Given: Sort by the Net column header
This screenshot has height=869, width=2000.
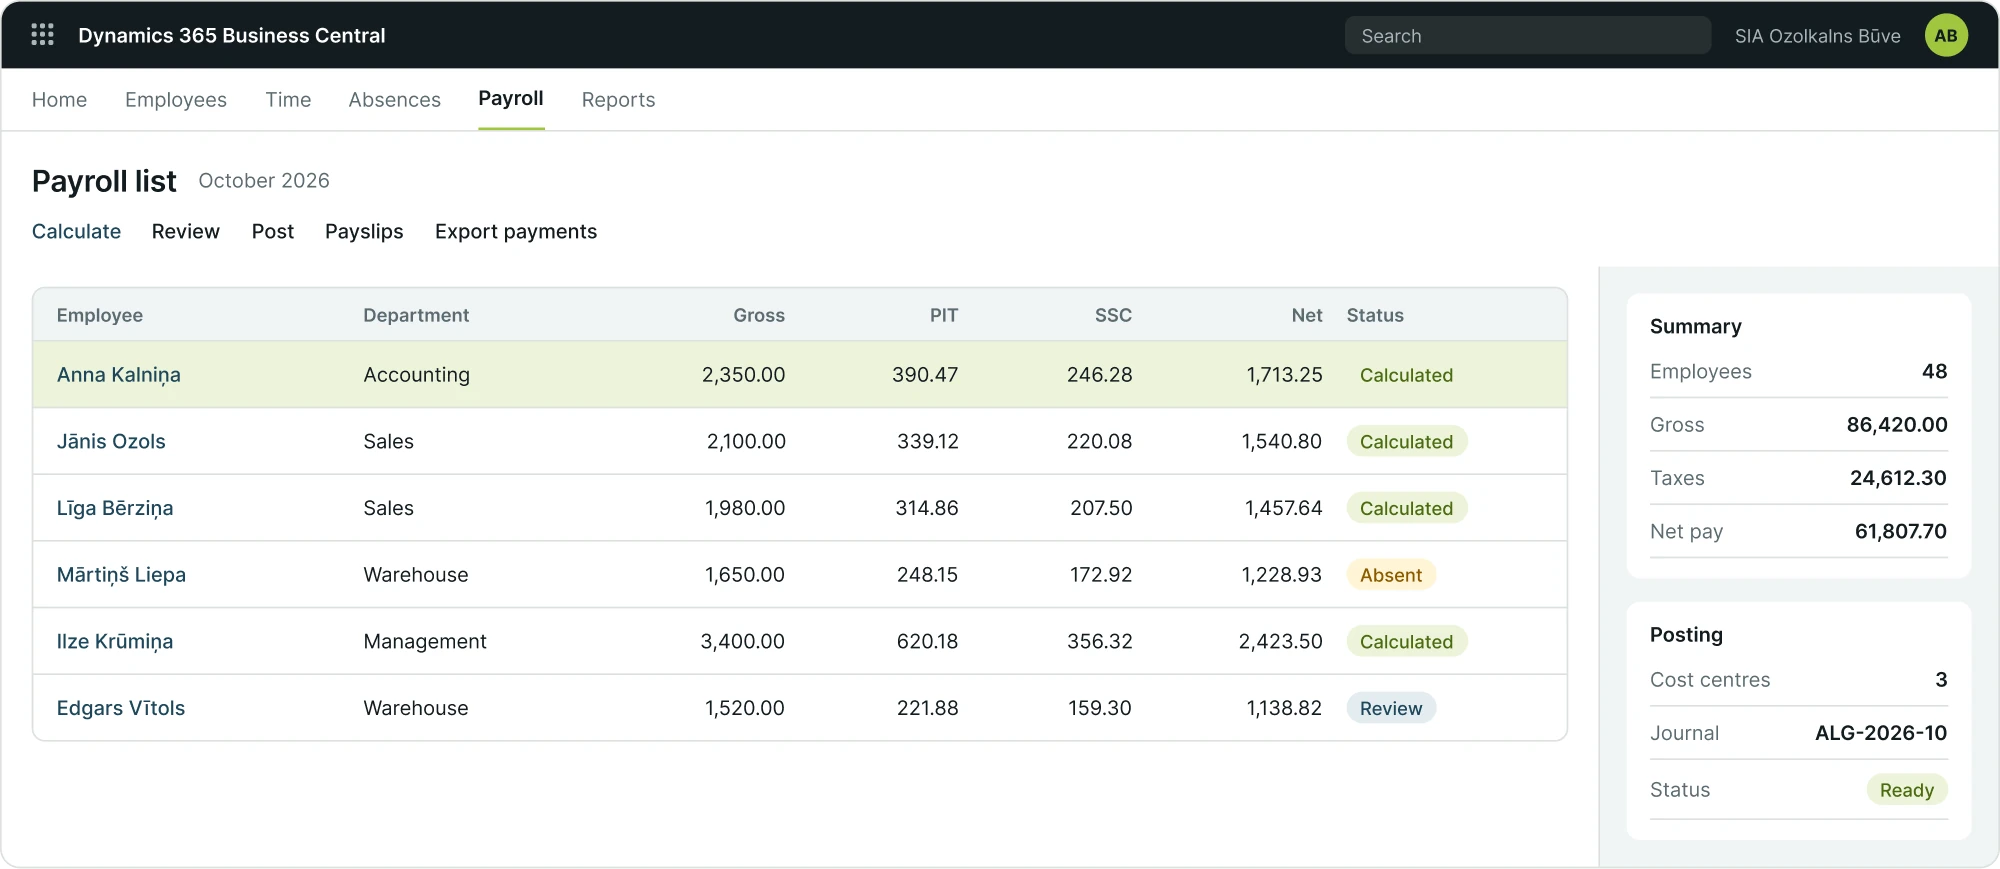Looking at the screenshot, I should (x=1307, y=315).
